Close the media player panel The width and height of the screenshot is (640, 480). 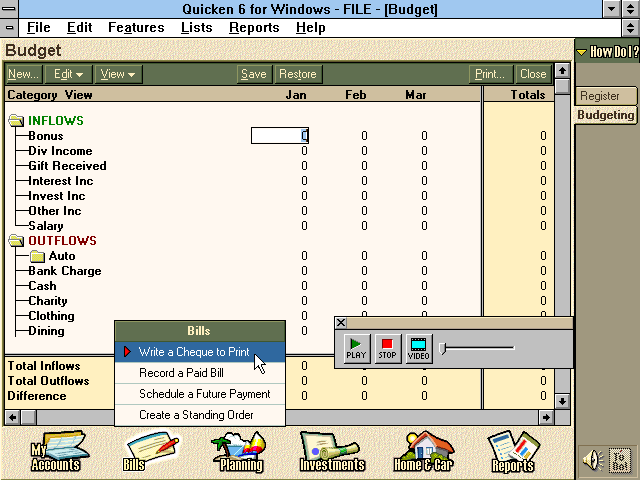point(341,323)
